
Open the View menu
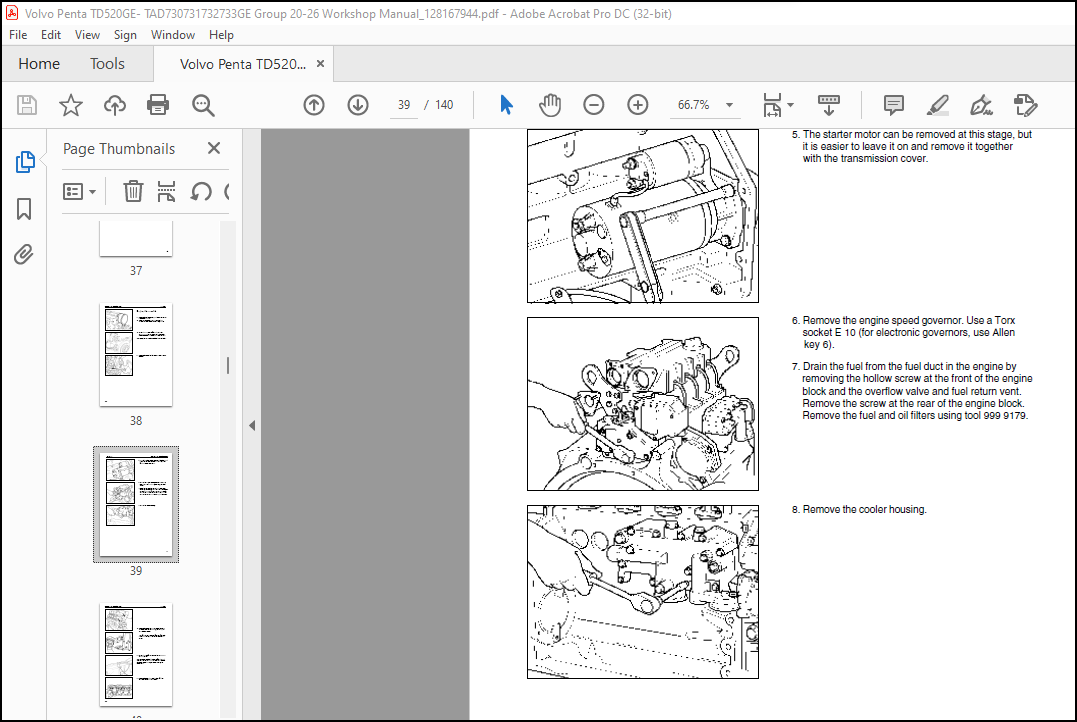pos(87,34)
